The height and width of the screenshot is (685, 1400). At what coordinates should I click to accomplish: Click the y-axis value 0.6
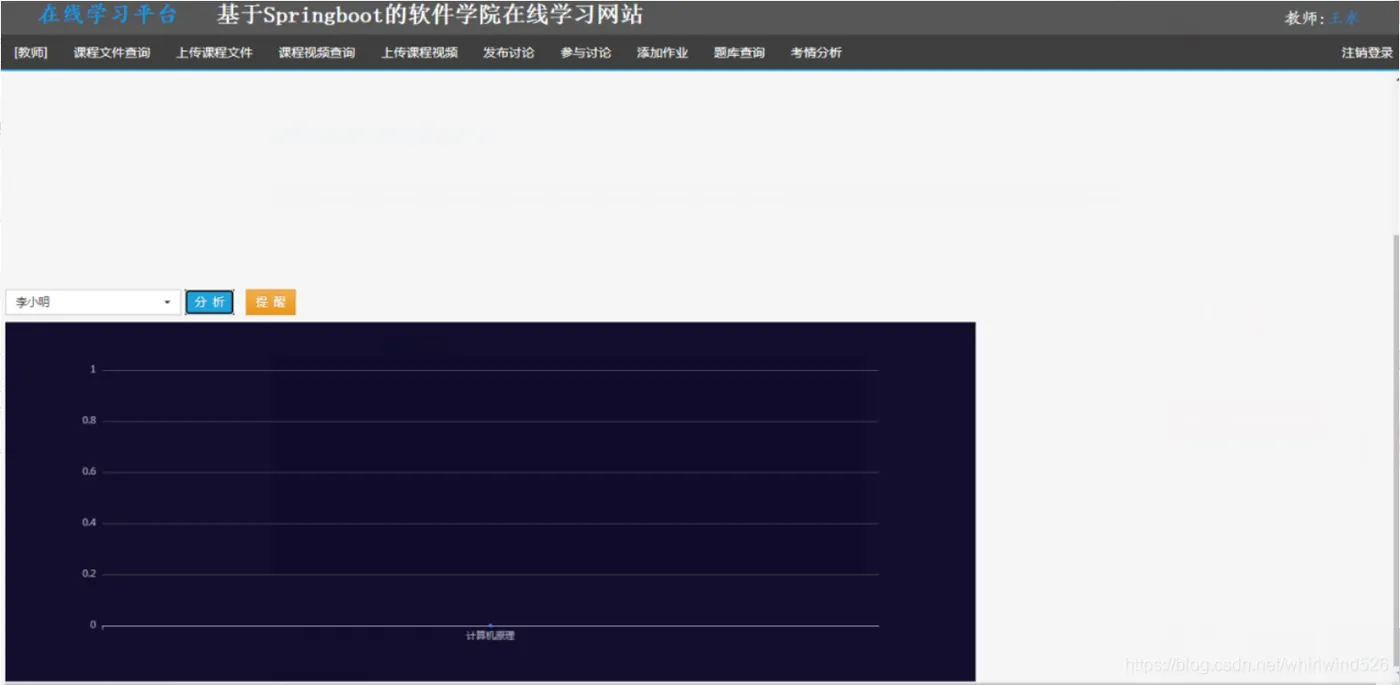(x=89, y=472)
